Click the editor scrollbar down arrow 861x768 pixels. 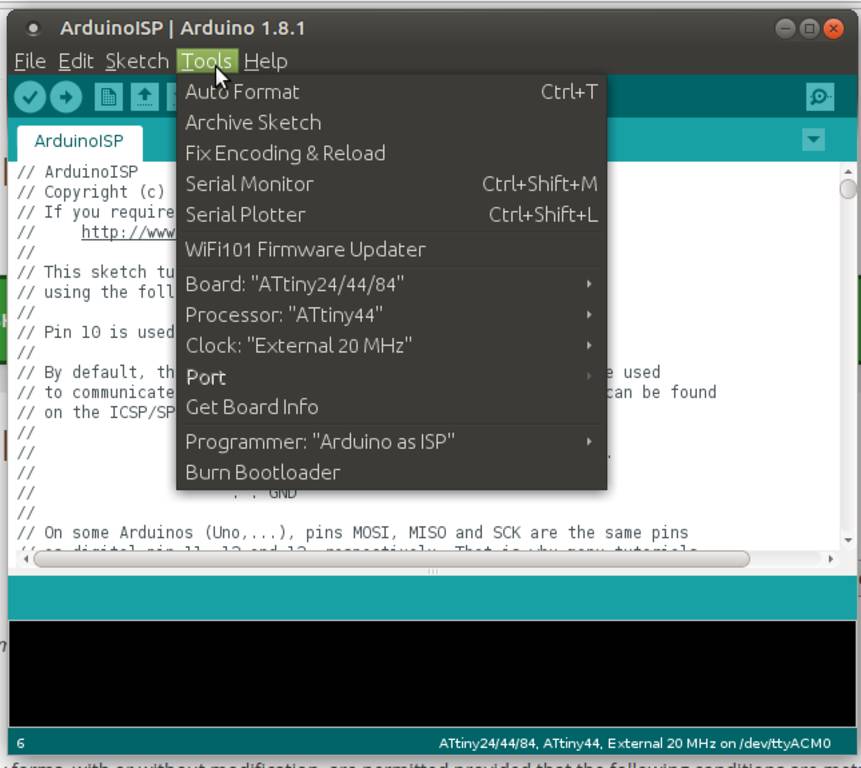coord(848,540)
